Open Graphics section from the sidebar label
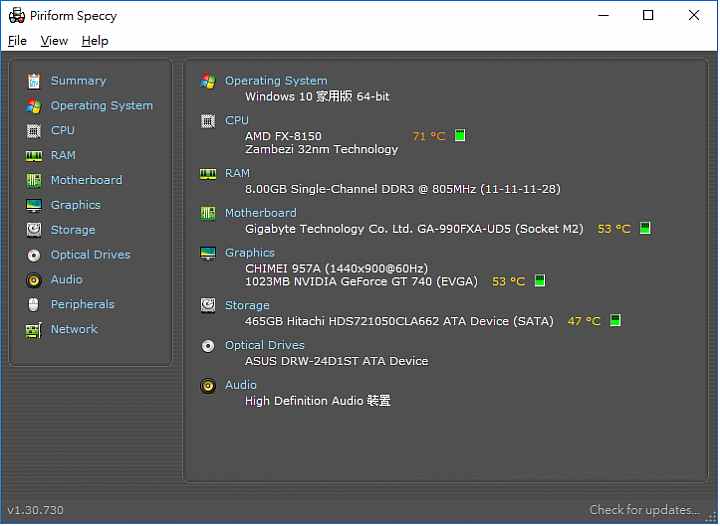 tap(76, 205)
